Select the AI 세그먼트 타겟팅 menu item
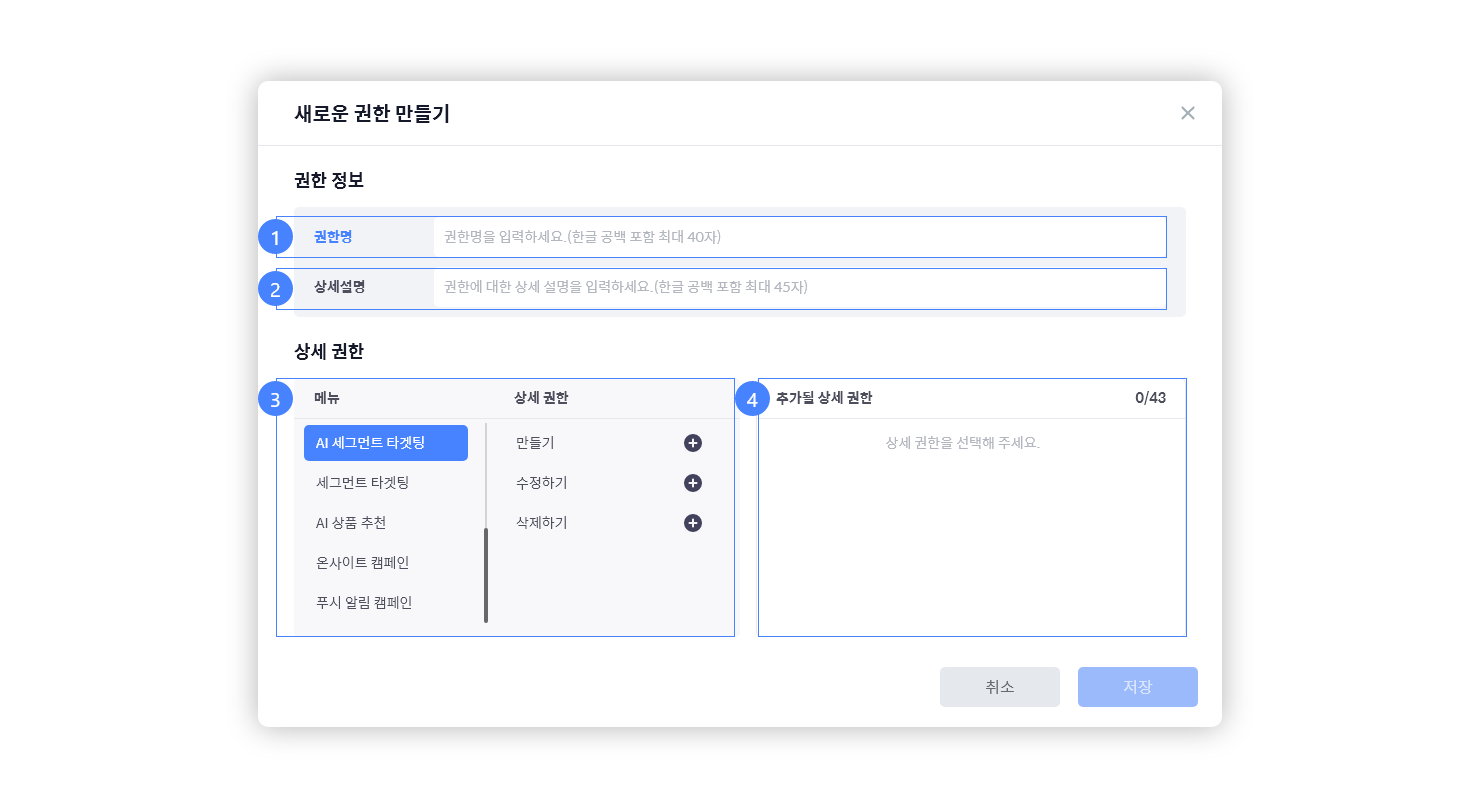1480x807 pixels. pos(385,443)
